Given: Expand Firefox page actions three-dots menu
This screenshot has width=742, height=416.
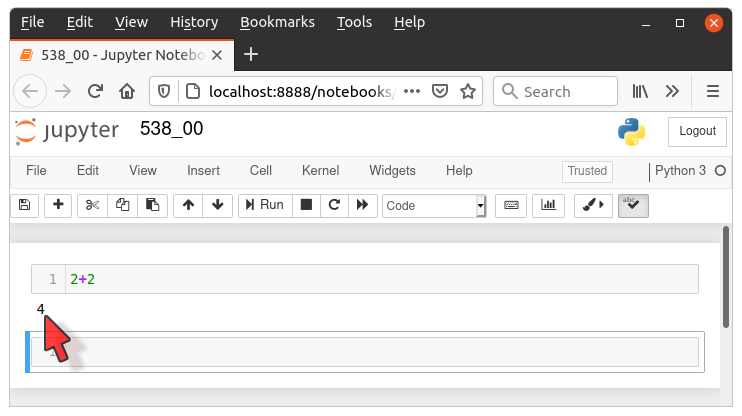Looking at the screenshot, I should coord(412,91).
